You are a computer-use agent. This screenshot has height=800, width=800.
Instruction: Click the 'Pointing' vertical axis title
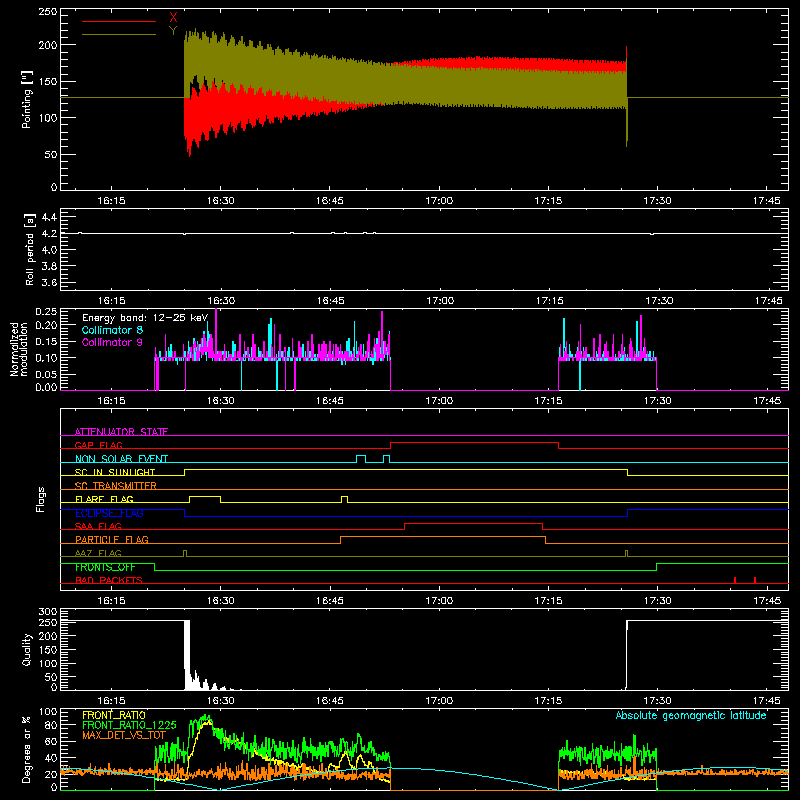(27, 99)
